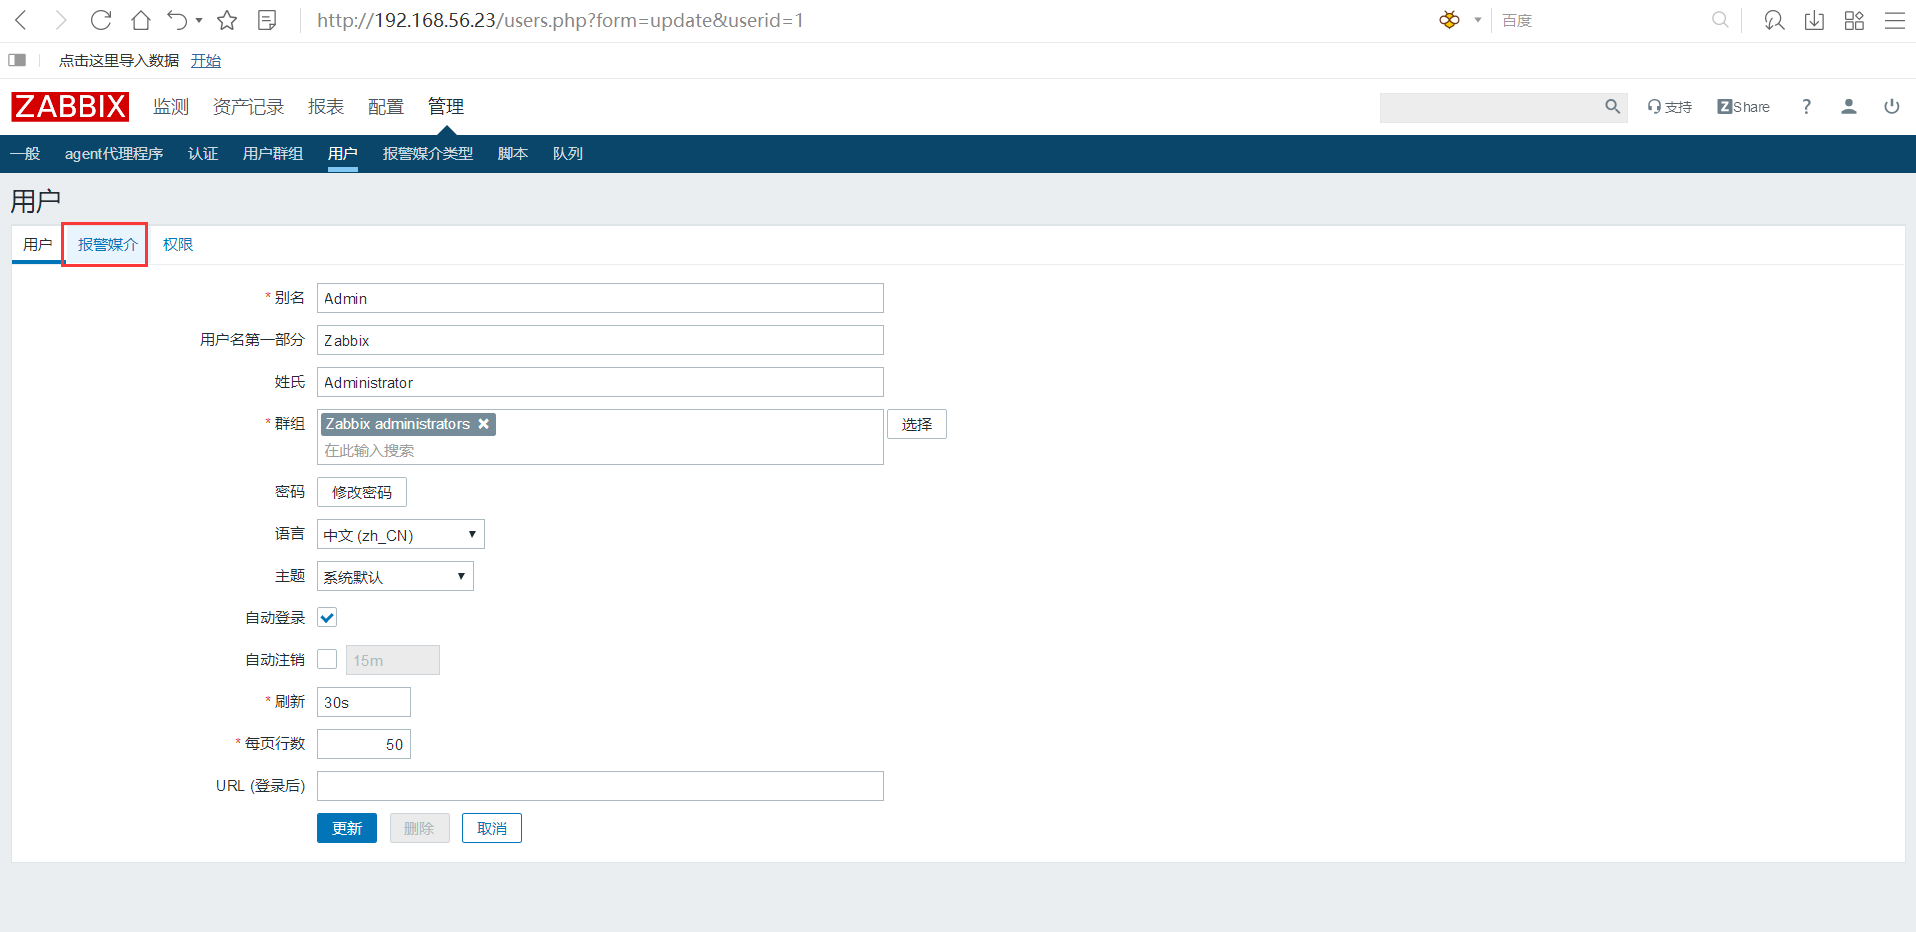Toggle the bookmarks bar sidebar icon

pos(17,60)
